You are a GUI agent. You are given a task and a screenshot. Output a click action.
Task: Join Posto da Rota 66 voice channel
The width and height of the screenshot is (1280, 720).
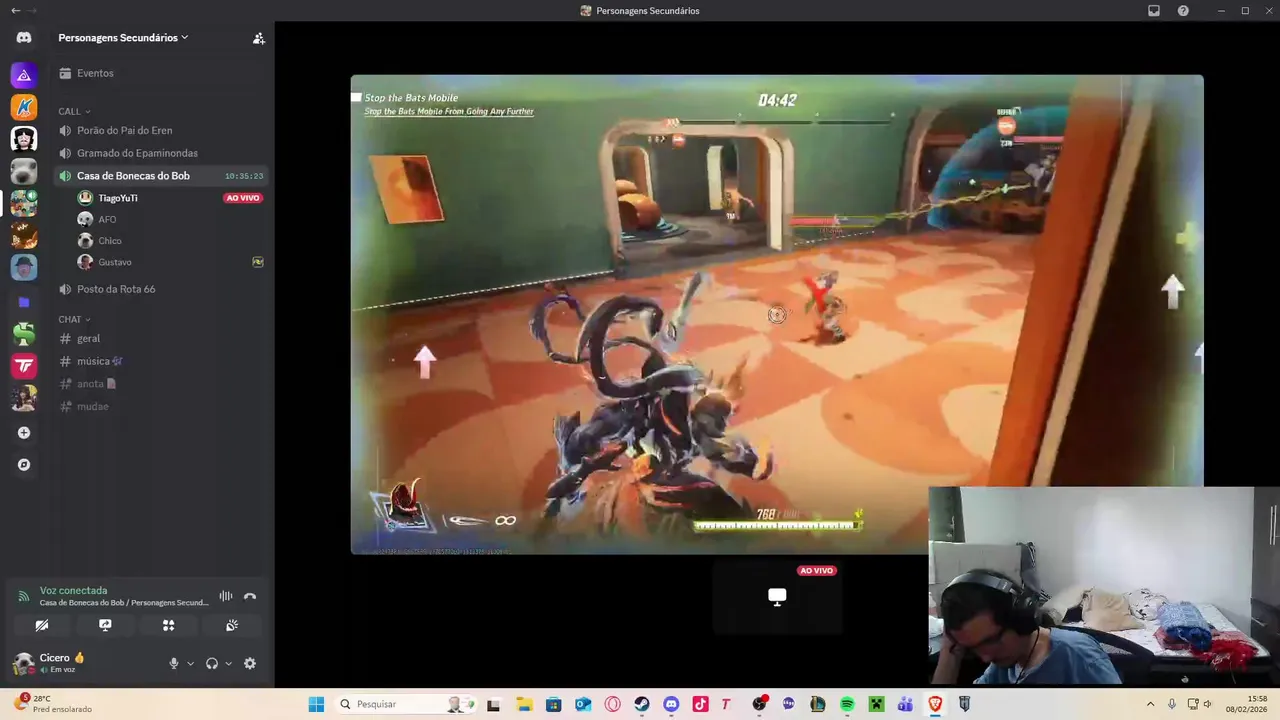coord(162,289)
